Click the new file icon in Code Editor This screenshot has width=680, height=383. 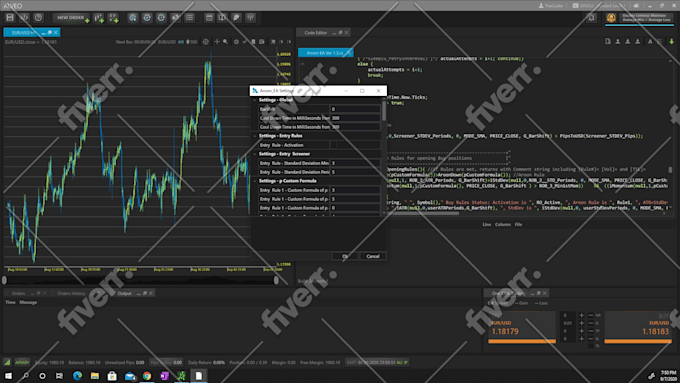point(608,42)
